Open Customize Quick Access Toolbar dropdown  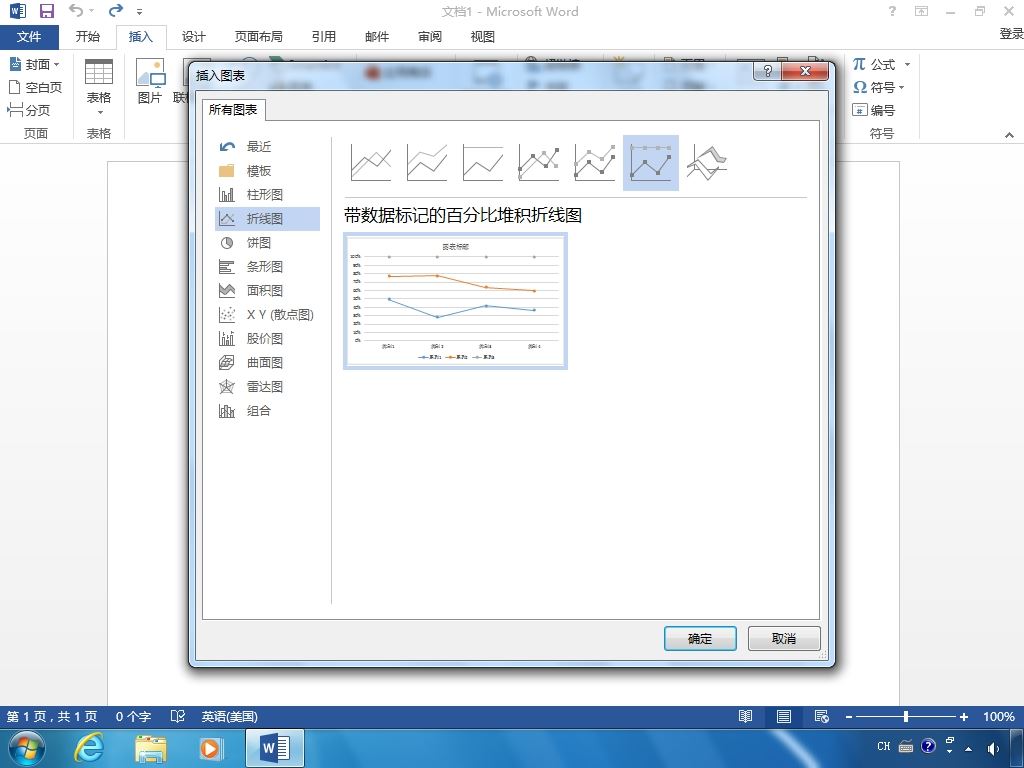pyautogui.click(x=140, y=12)
